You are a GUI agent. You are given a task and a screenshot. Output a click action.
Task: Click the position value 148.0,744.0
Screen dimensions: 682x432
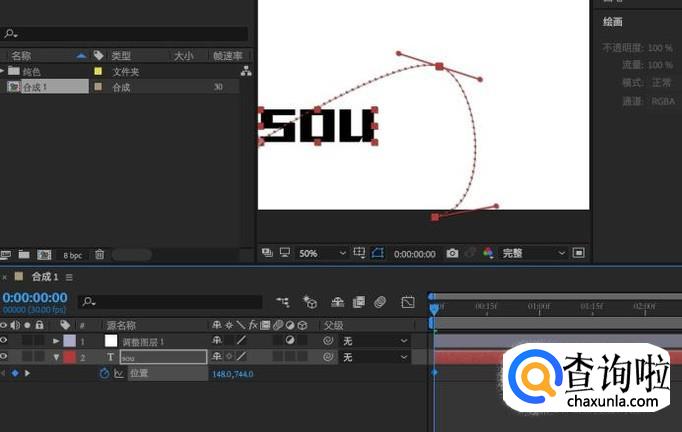pos(232,374)
